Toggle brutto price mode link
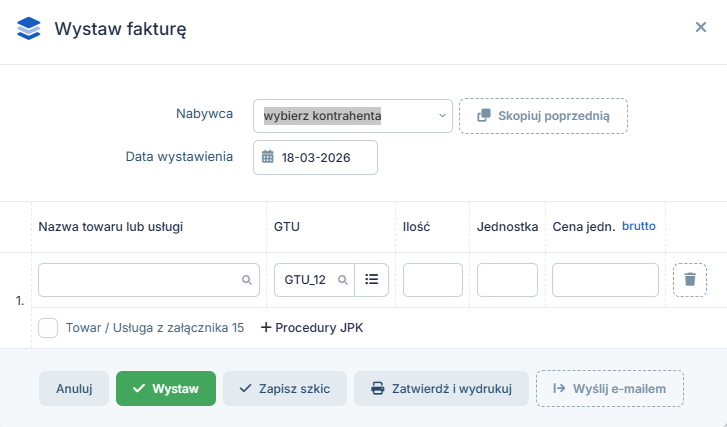 (638, 227)
